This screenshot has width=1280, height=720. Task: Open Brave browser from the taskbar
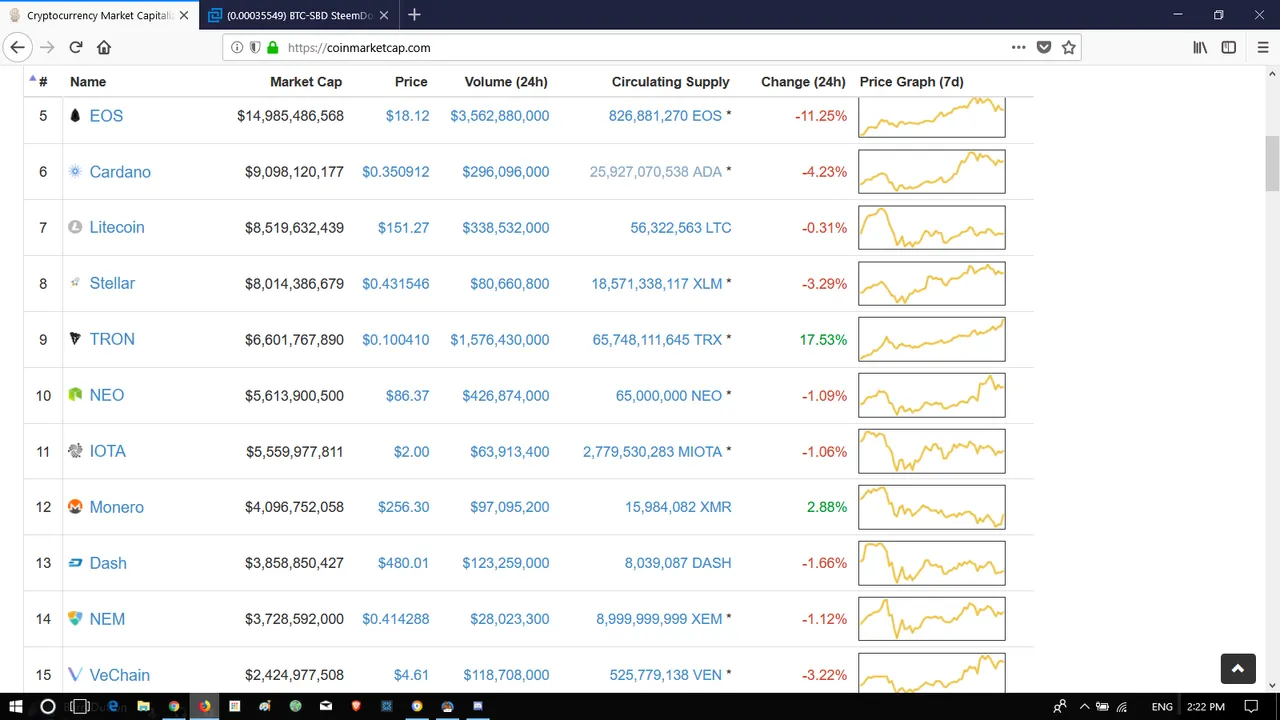(x=356, y=706)
